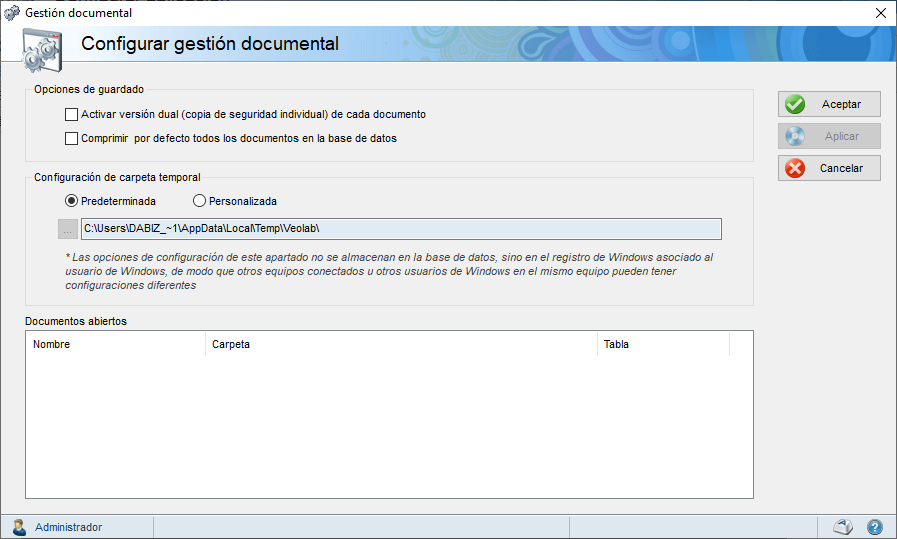
Task: Click the Aceptar button
Action: point(829,104)
